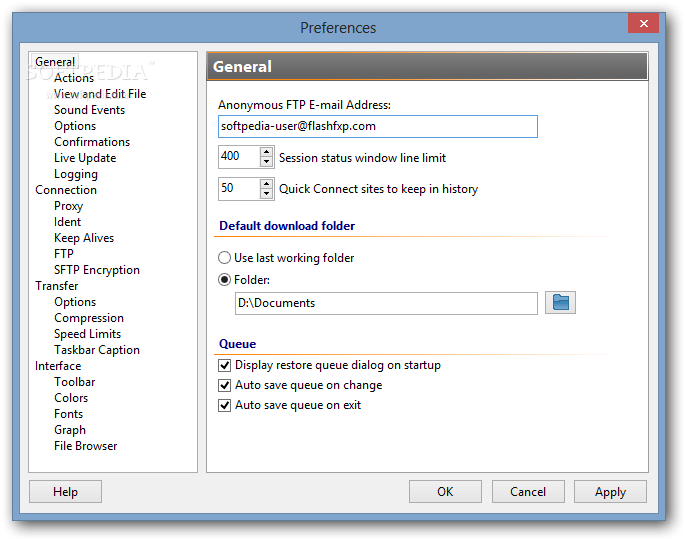Open Help for preferences
Image resolution: width=686 pixels, height=541 pixels.
click(66, 492)
